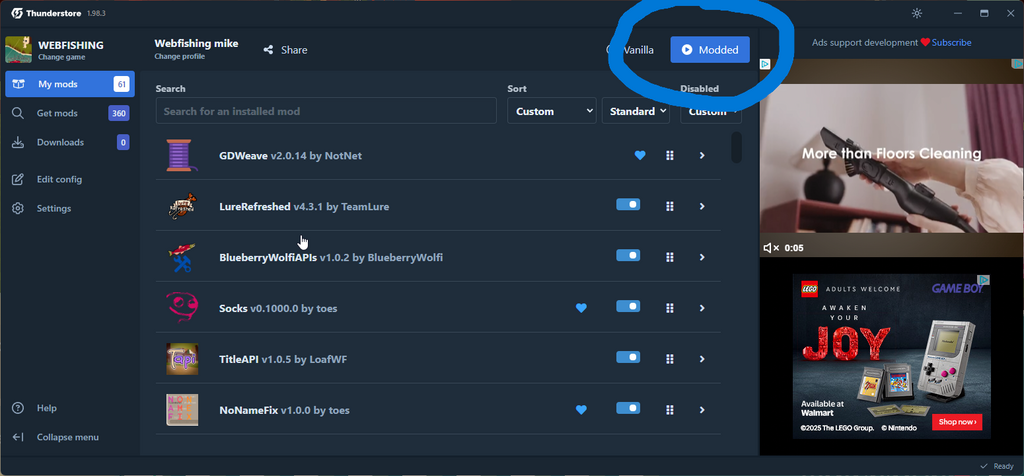The width and height of the screenshot is (1024, 476).
Task: Click the heart icon next to Socks
Action: click(x=581, y=308)
